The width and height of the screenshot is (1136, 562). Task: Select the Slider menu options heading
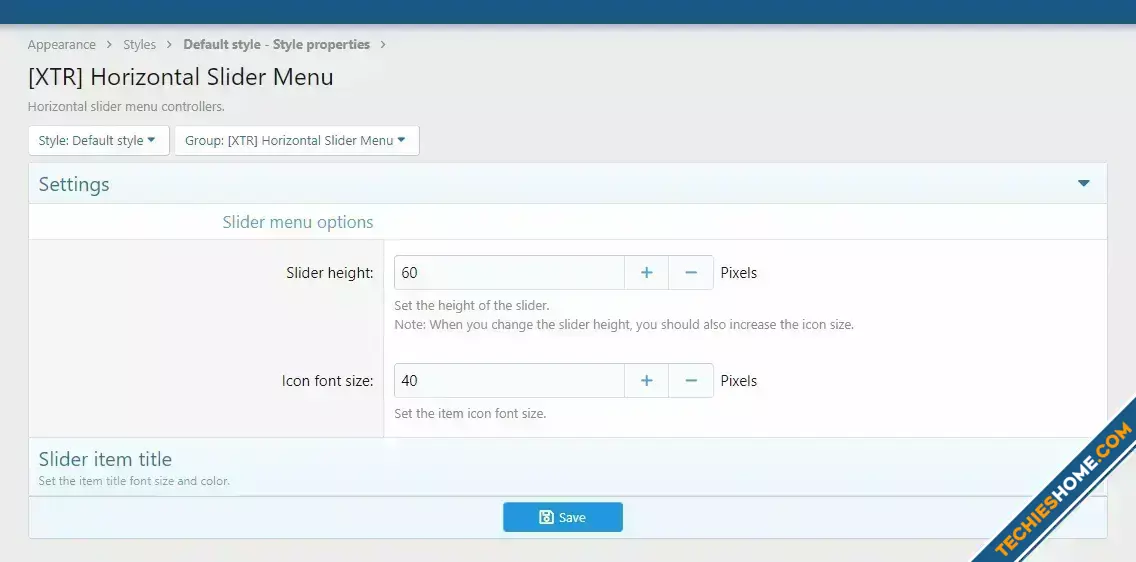pyautogui.click(x=297, y=222)
